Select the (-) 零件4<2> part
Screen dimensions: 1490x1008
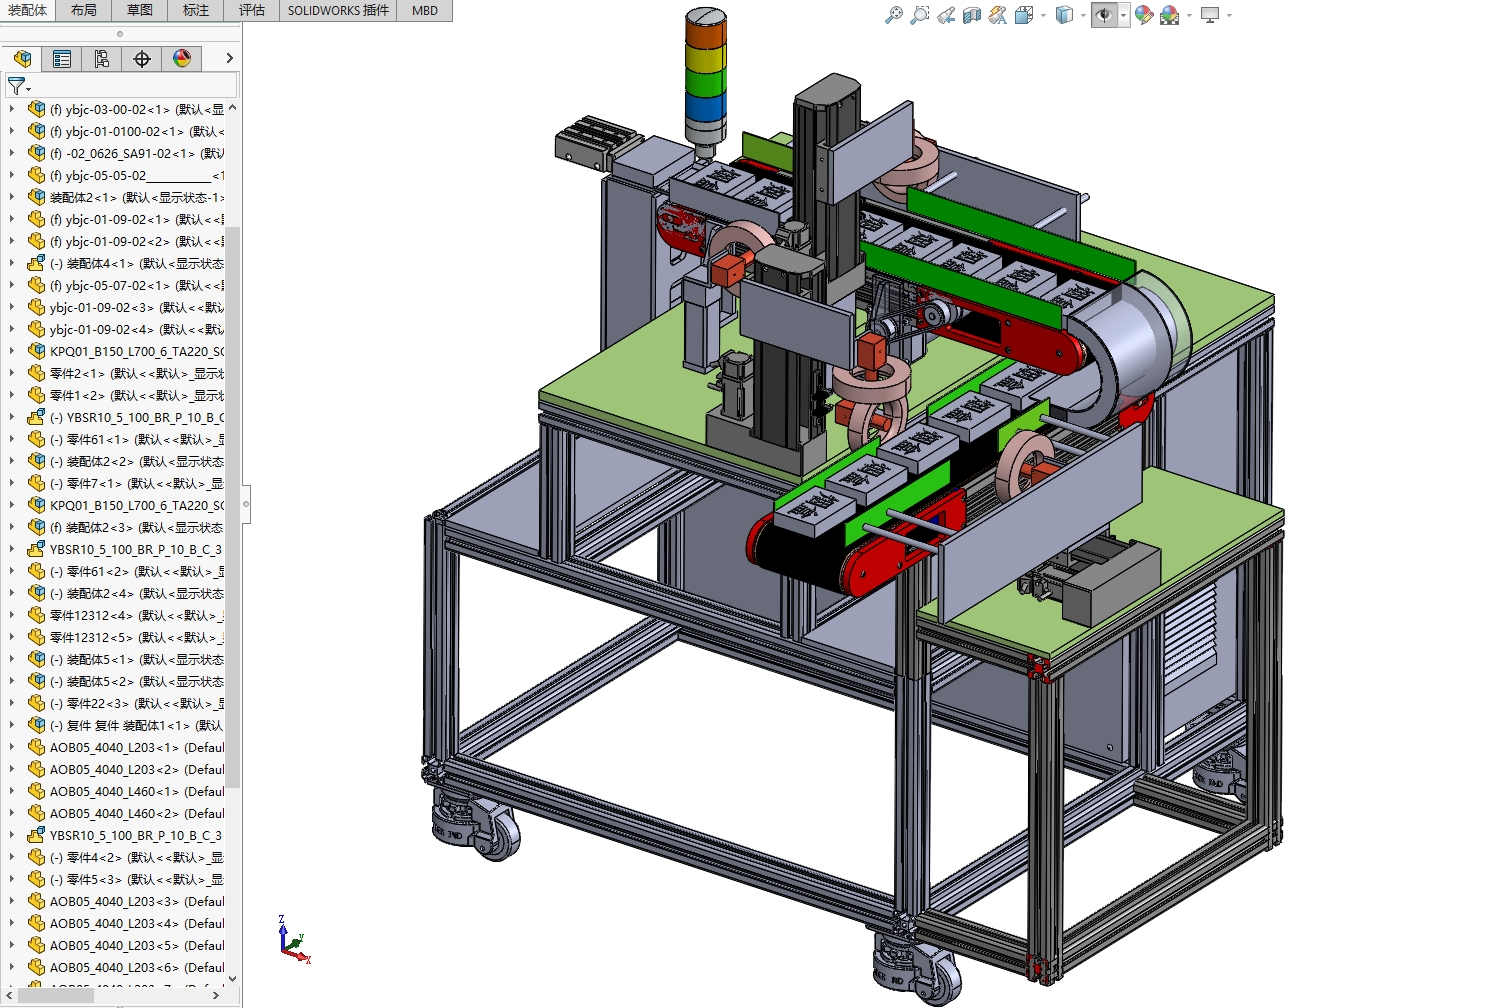[126, 857]
